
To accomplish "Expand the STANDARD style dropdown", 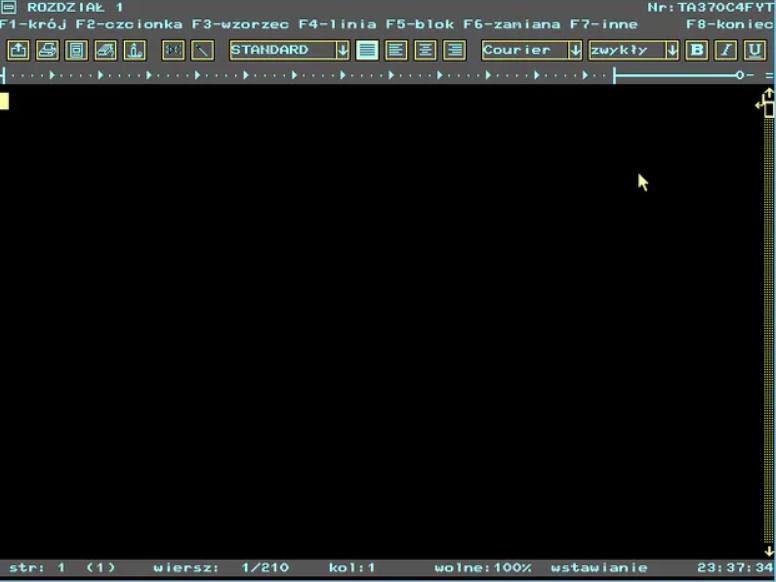I will [x=342, y=50].
